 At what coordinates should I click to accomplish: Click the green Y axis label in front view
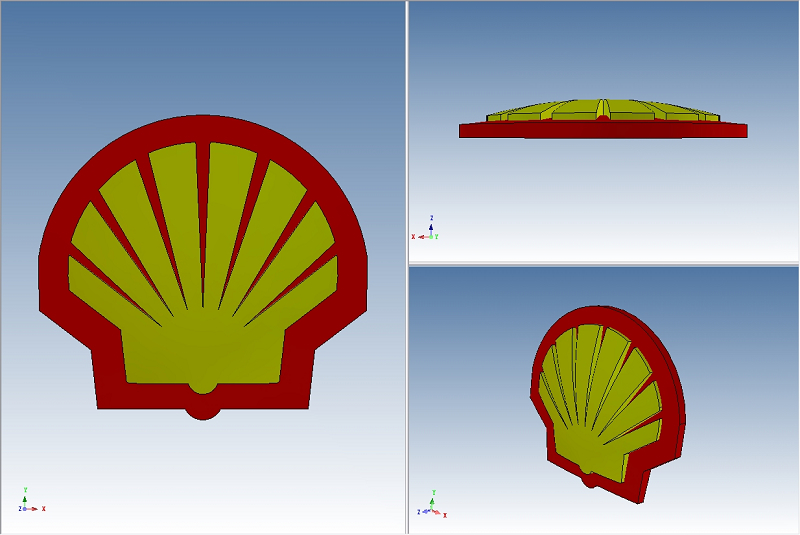(25, 490)
